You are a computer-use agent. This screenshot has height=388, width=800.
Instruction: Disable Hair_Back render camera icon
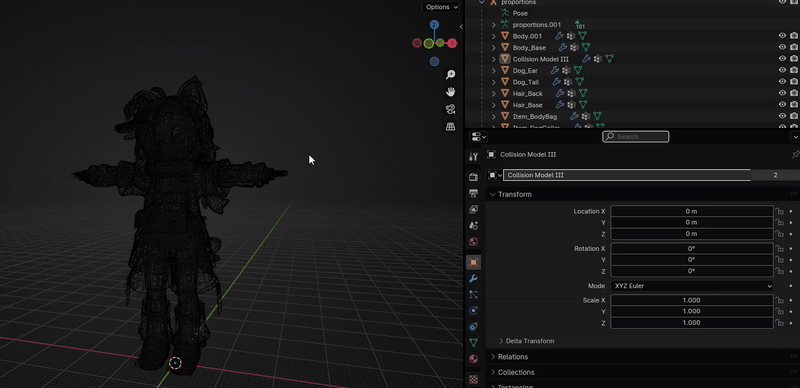794,93
